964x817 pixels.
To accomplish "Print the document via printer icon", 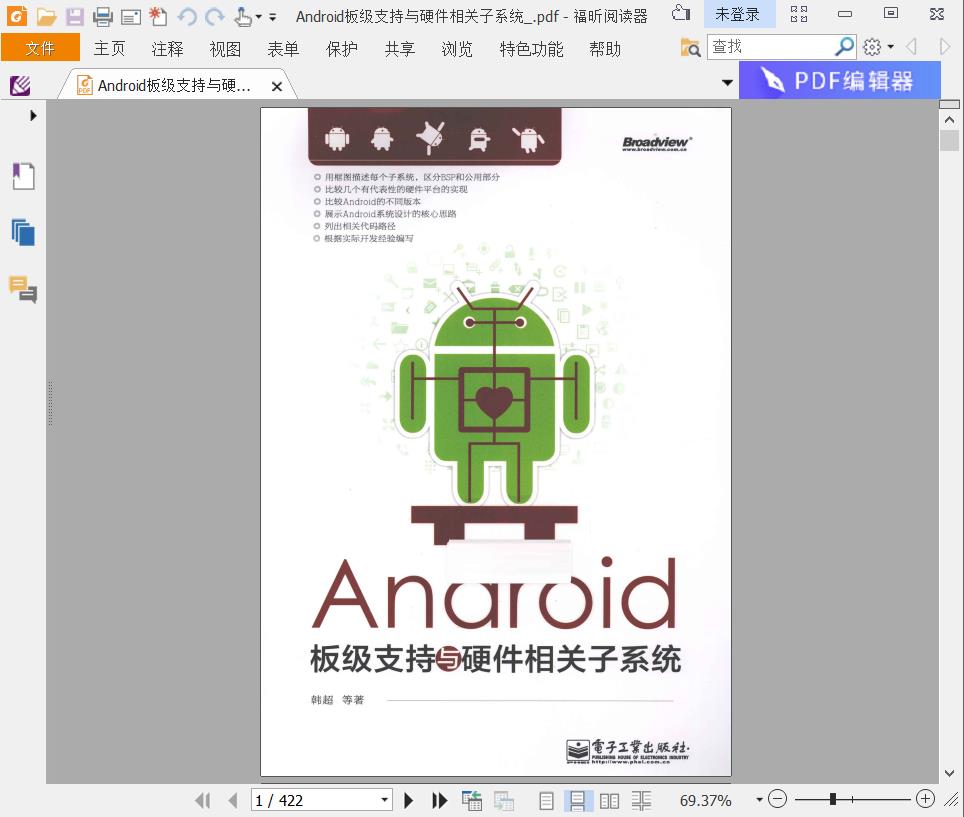I will (x=103, y=17).
